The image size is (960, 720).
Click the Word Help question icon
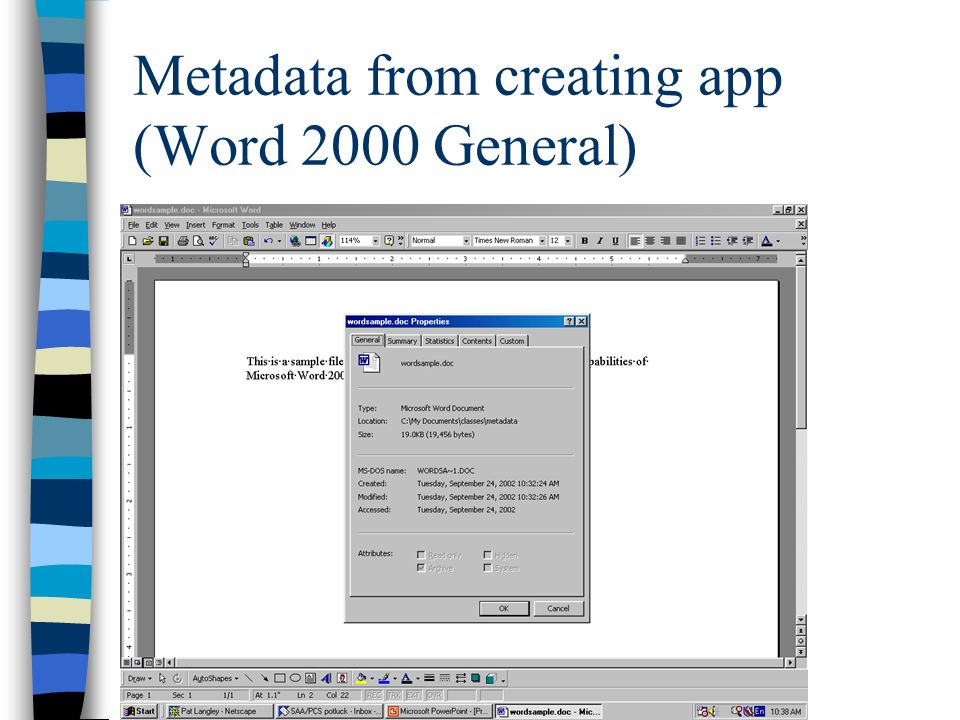pyautogui.click(x=389, y=241)
